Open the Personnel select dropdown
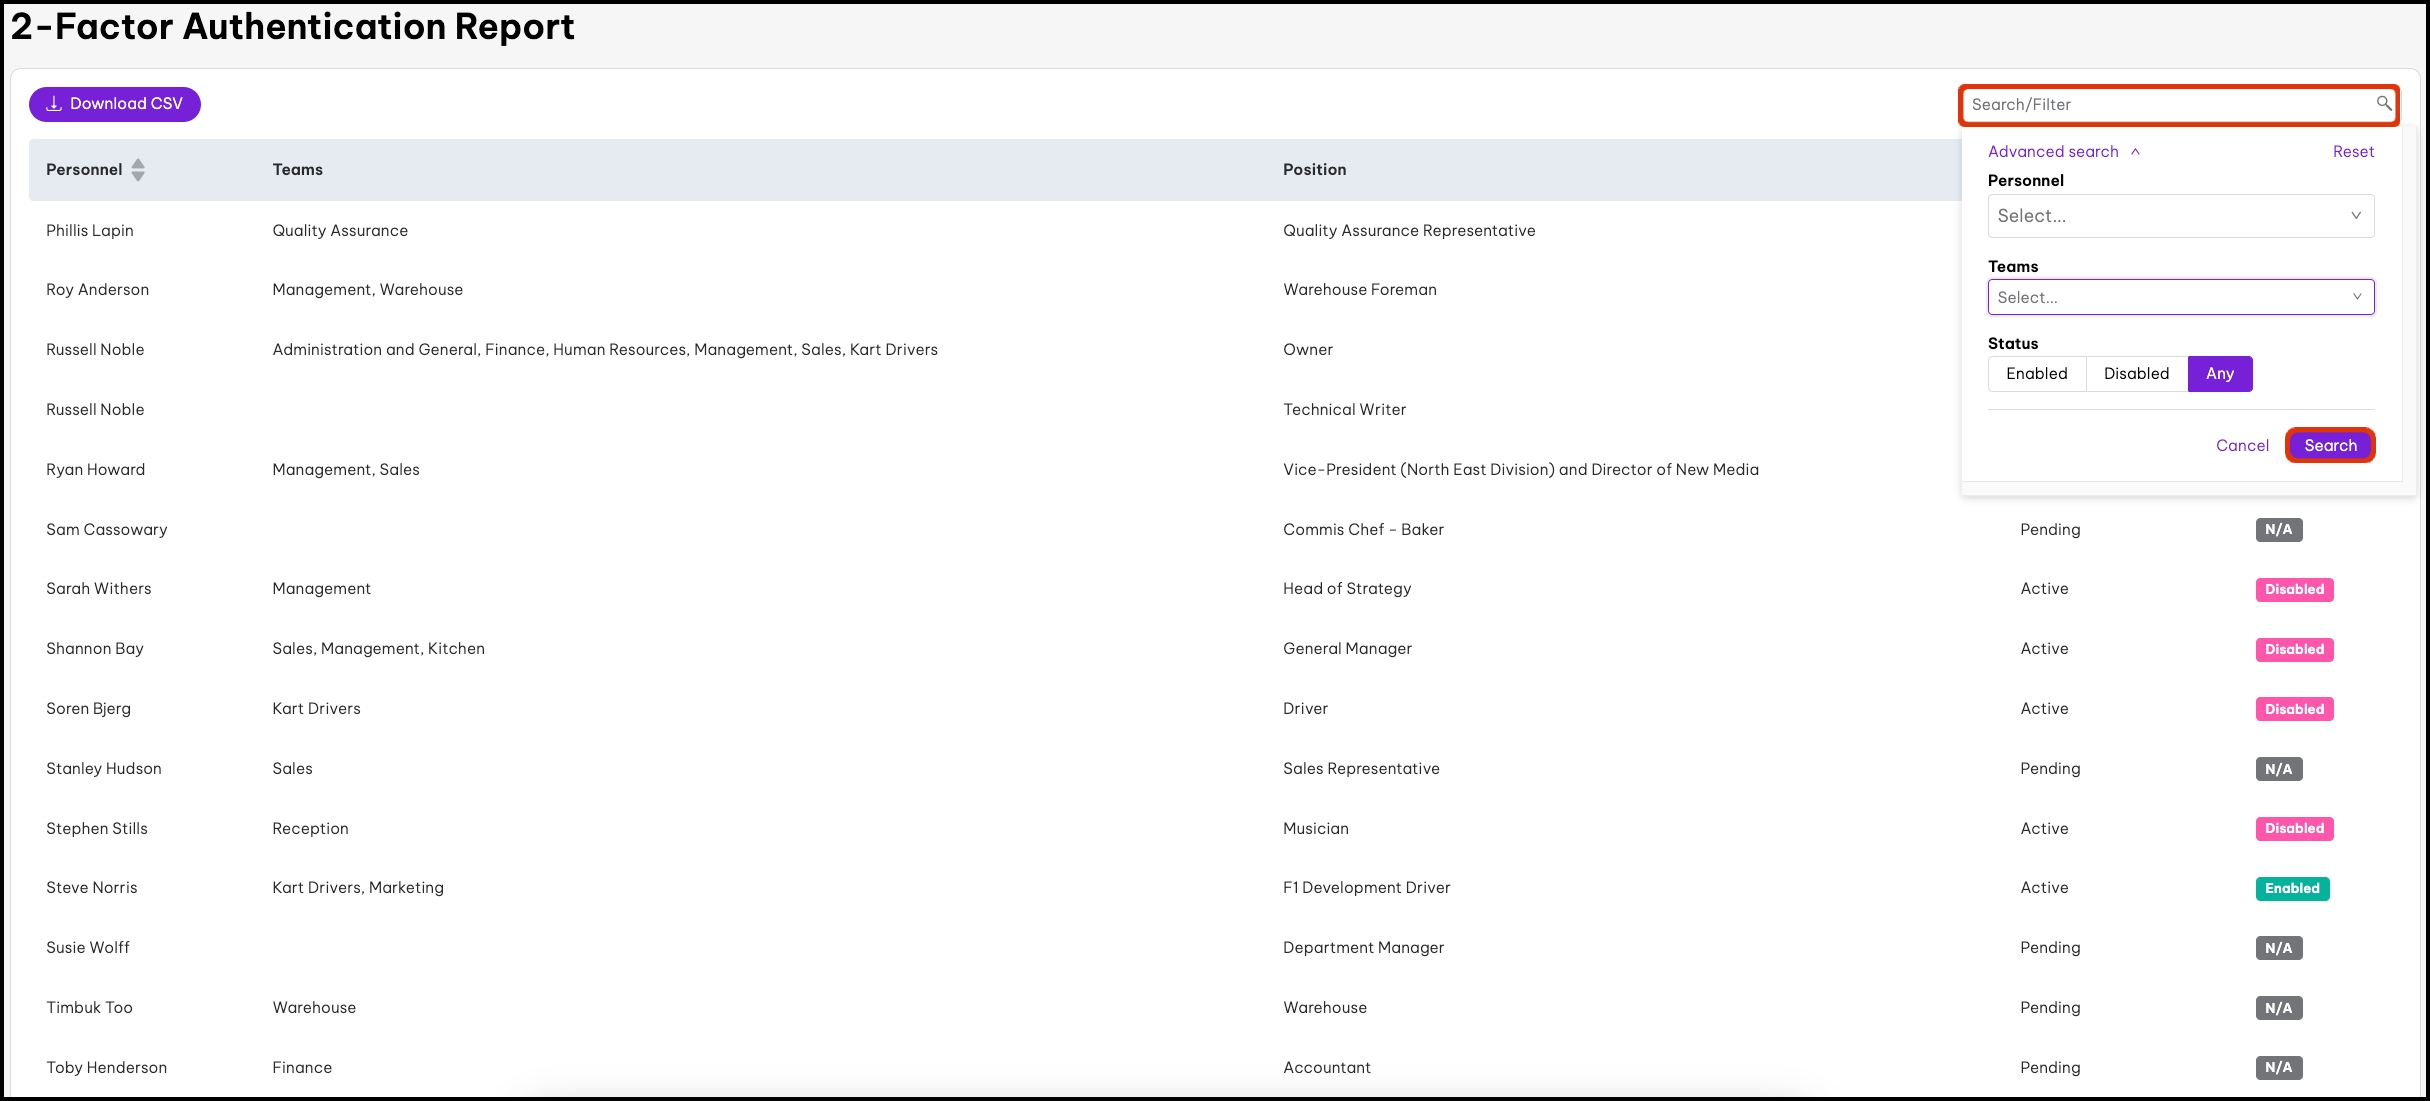Viewport: 2430px width, 1101px height. click(x=2180, y=216)
